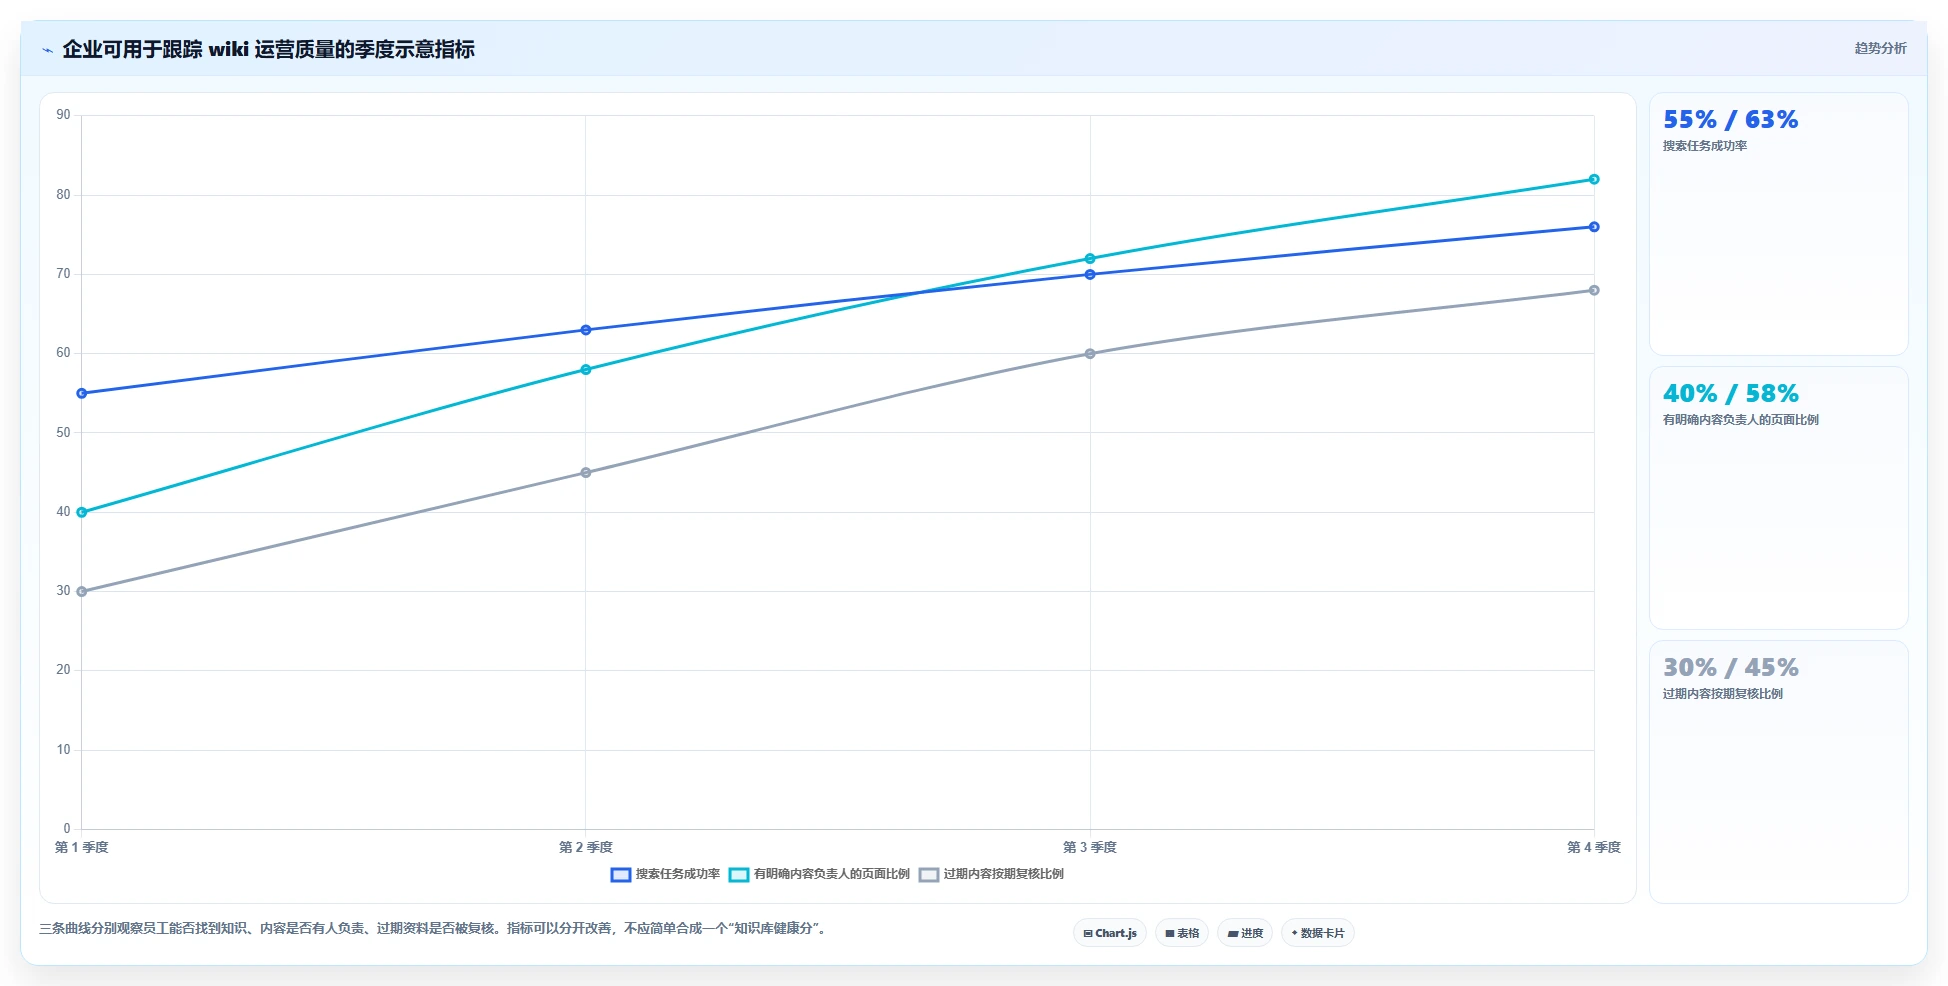
Task: Click the 90 y-axis tick label
Action: tap(63, 115)
